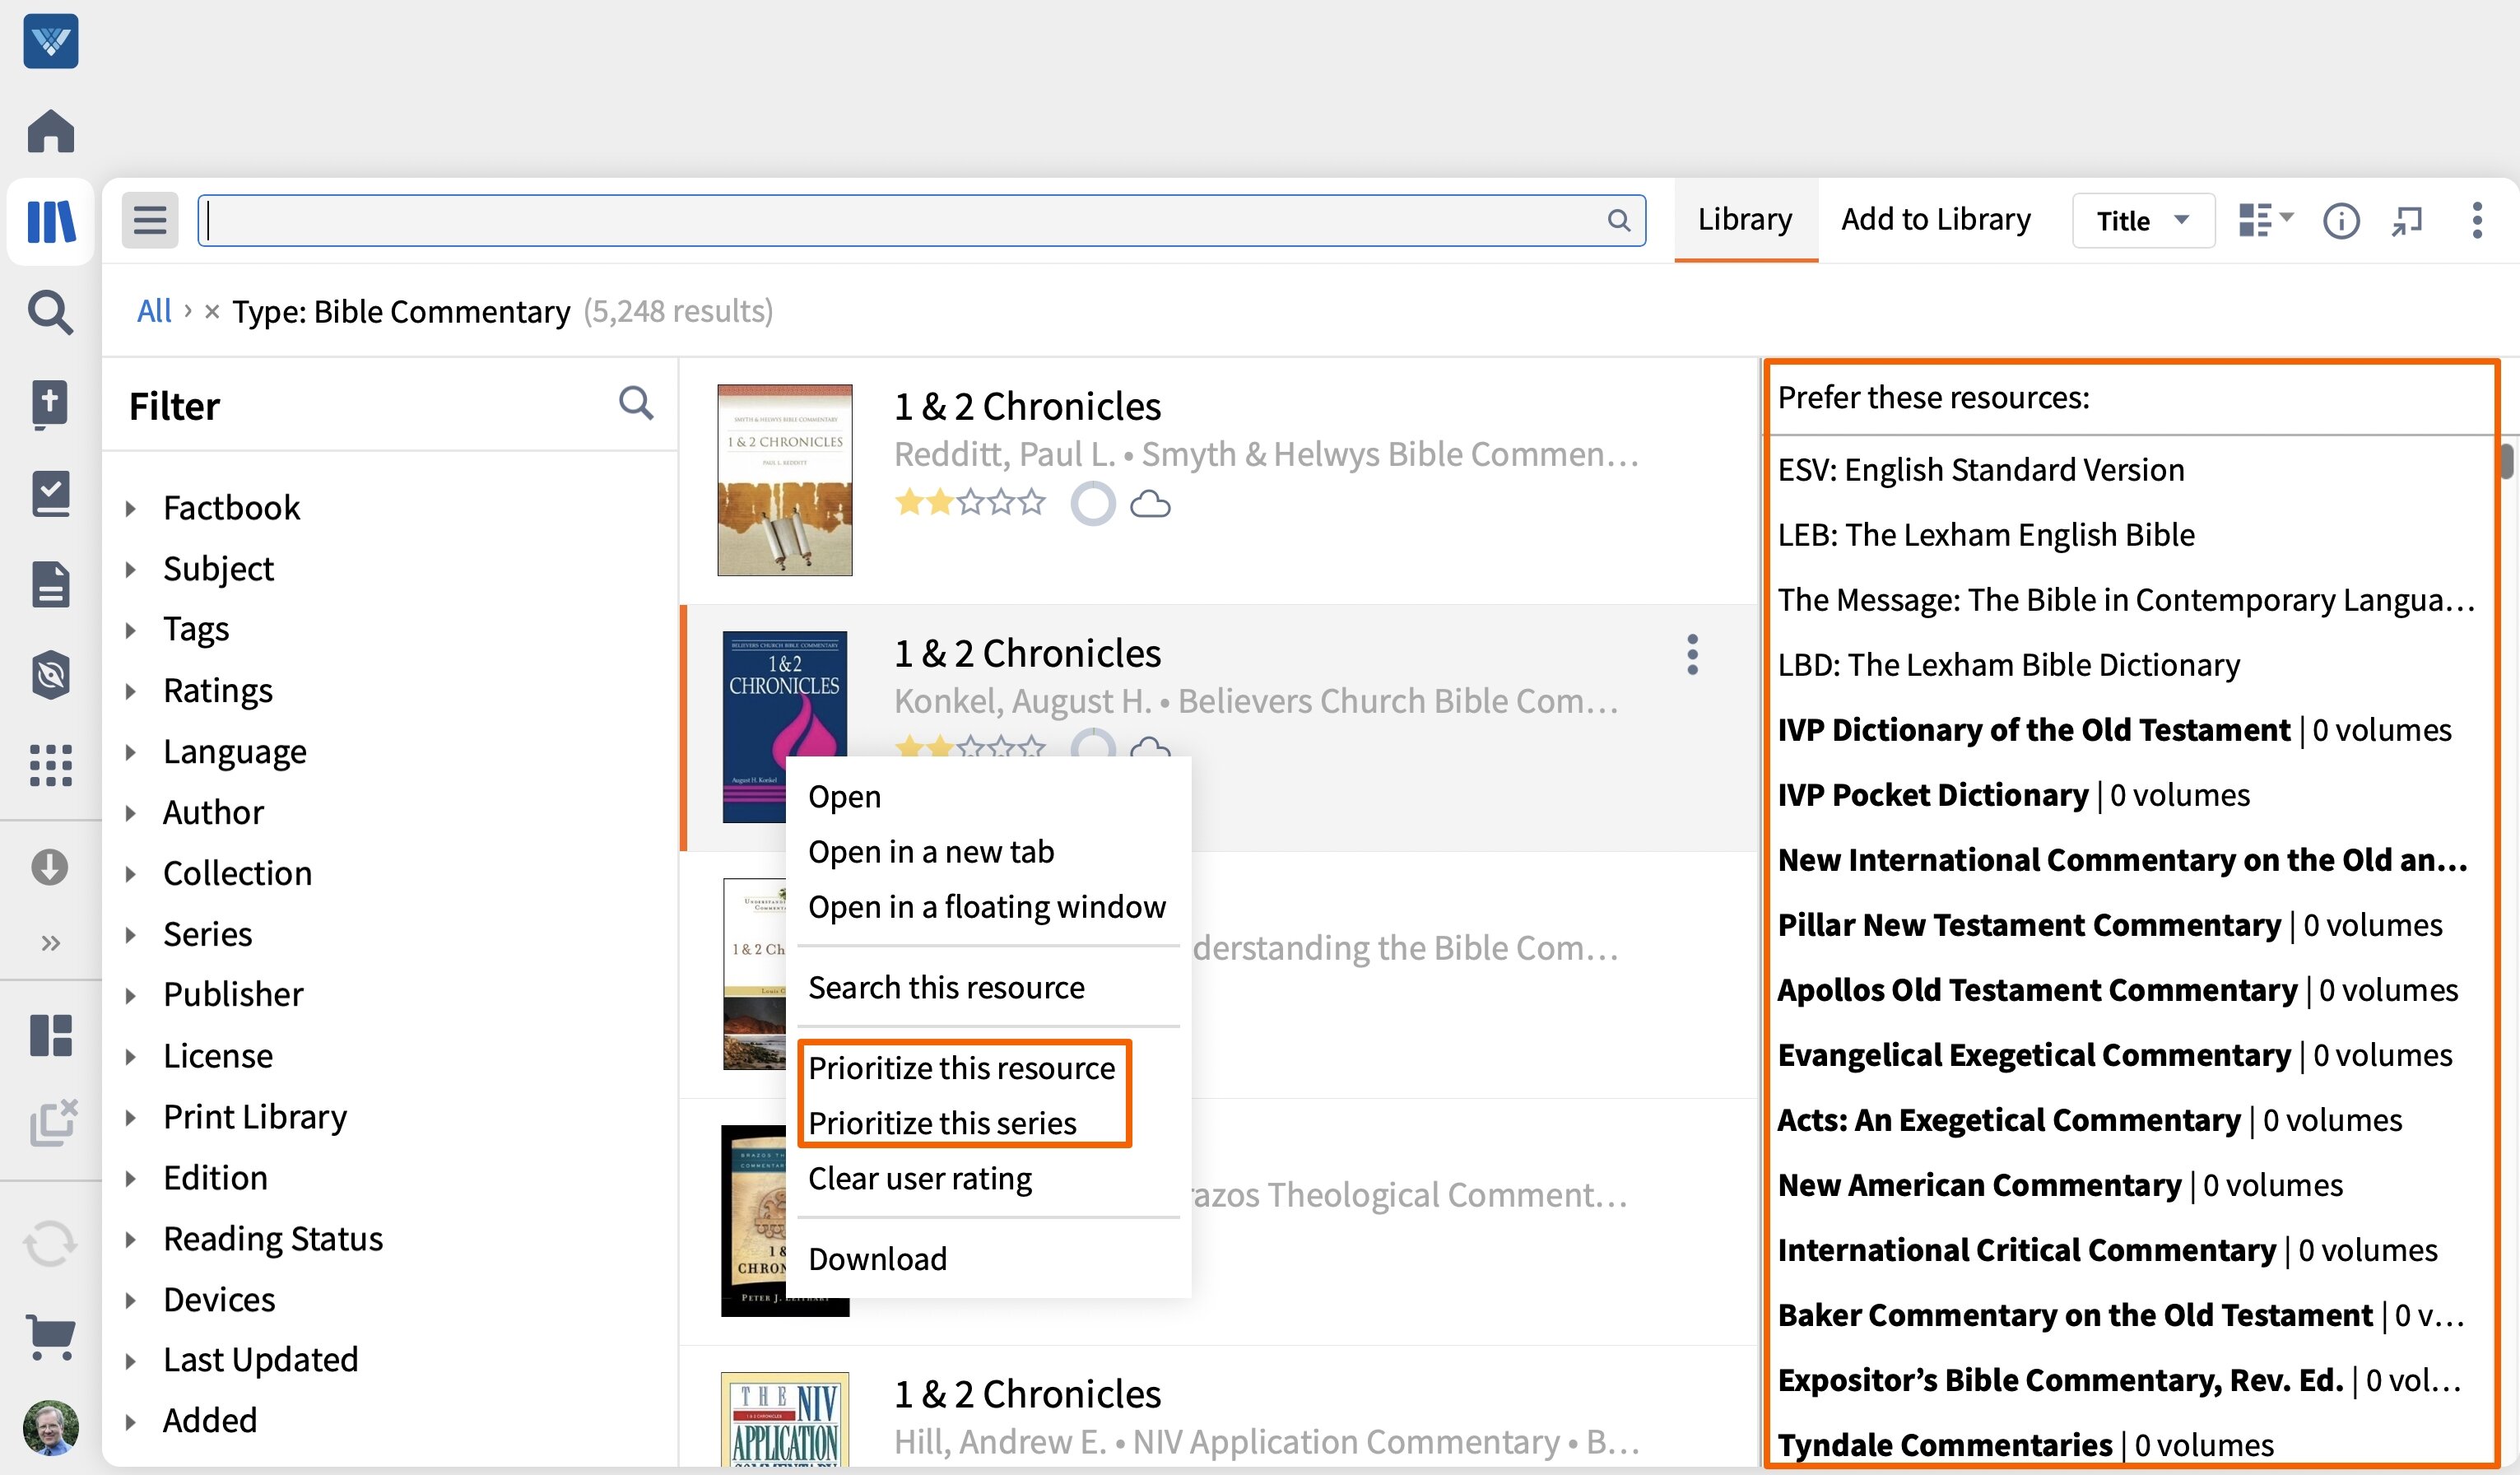Open the library panel kebab menu
The image size is (2520, 1475).
coord(2477,220)
